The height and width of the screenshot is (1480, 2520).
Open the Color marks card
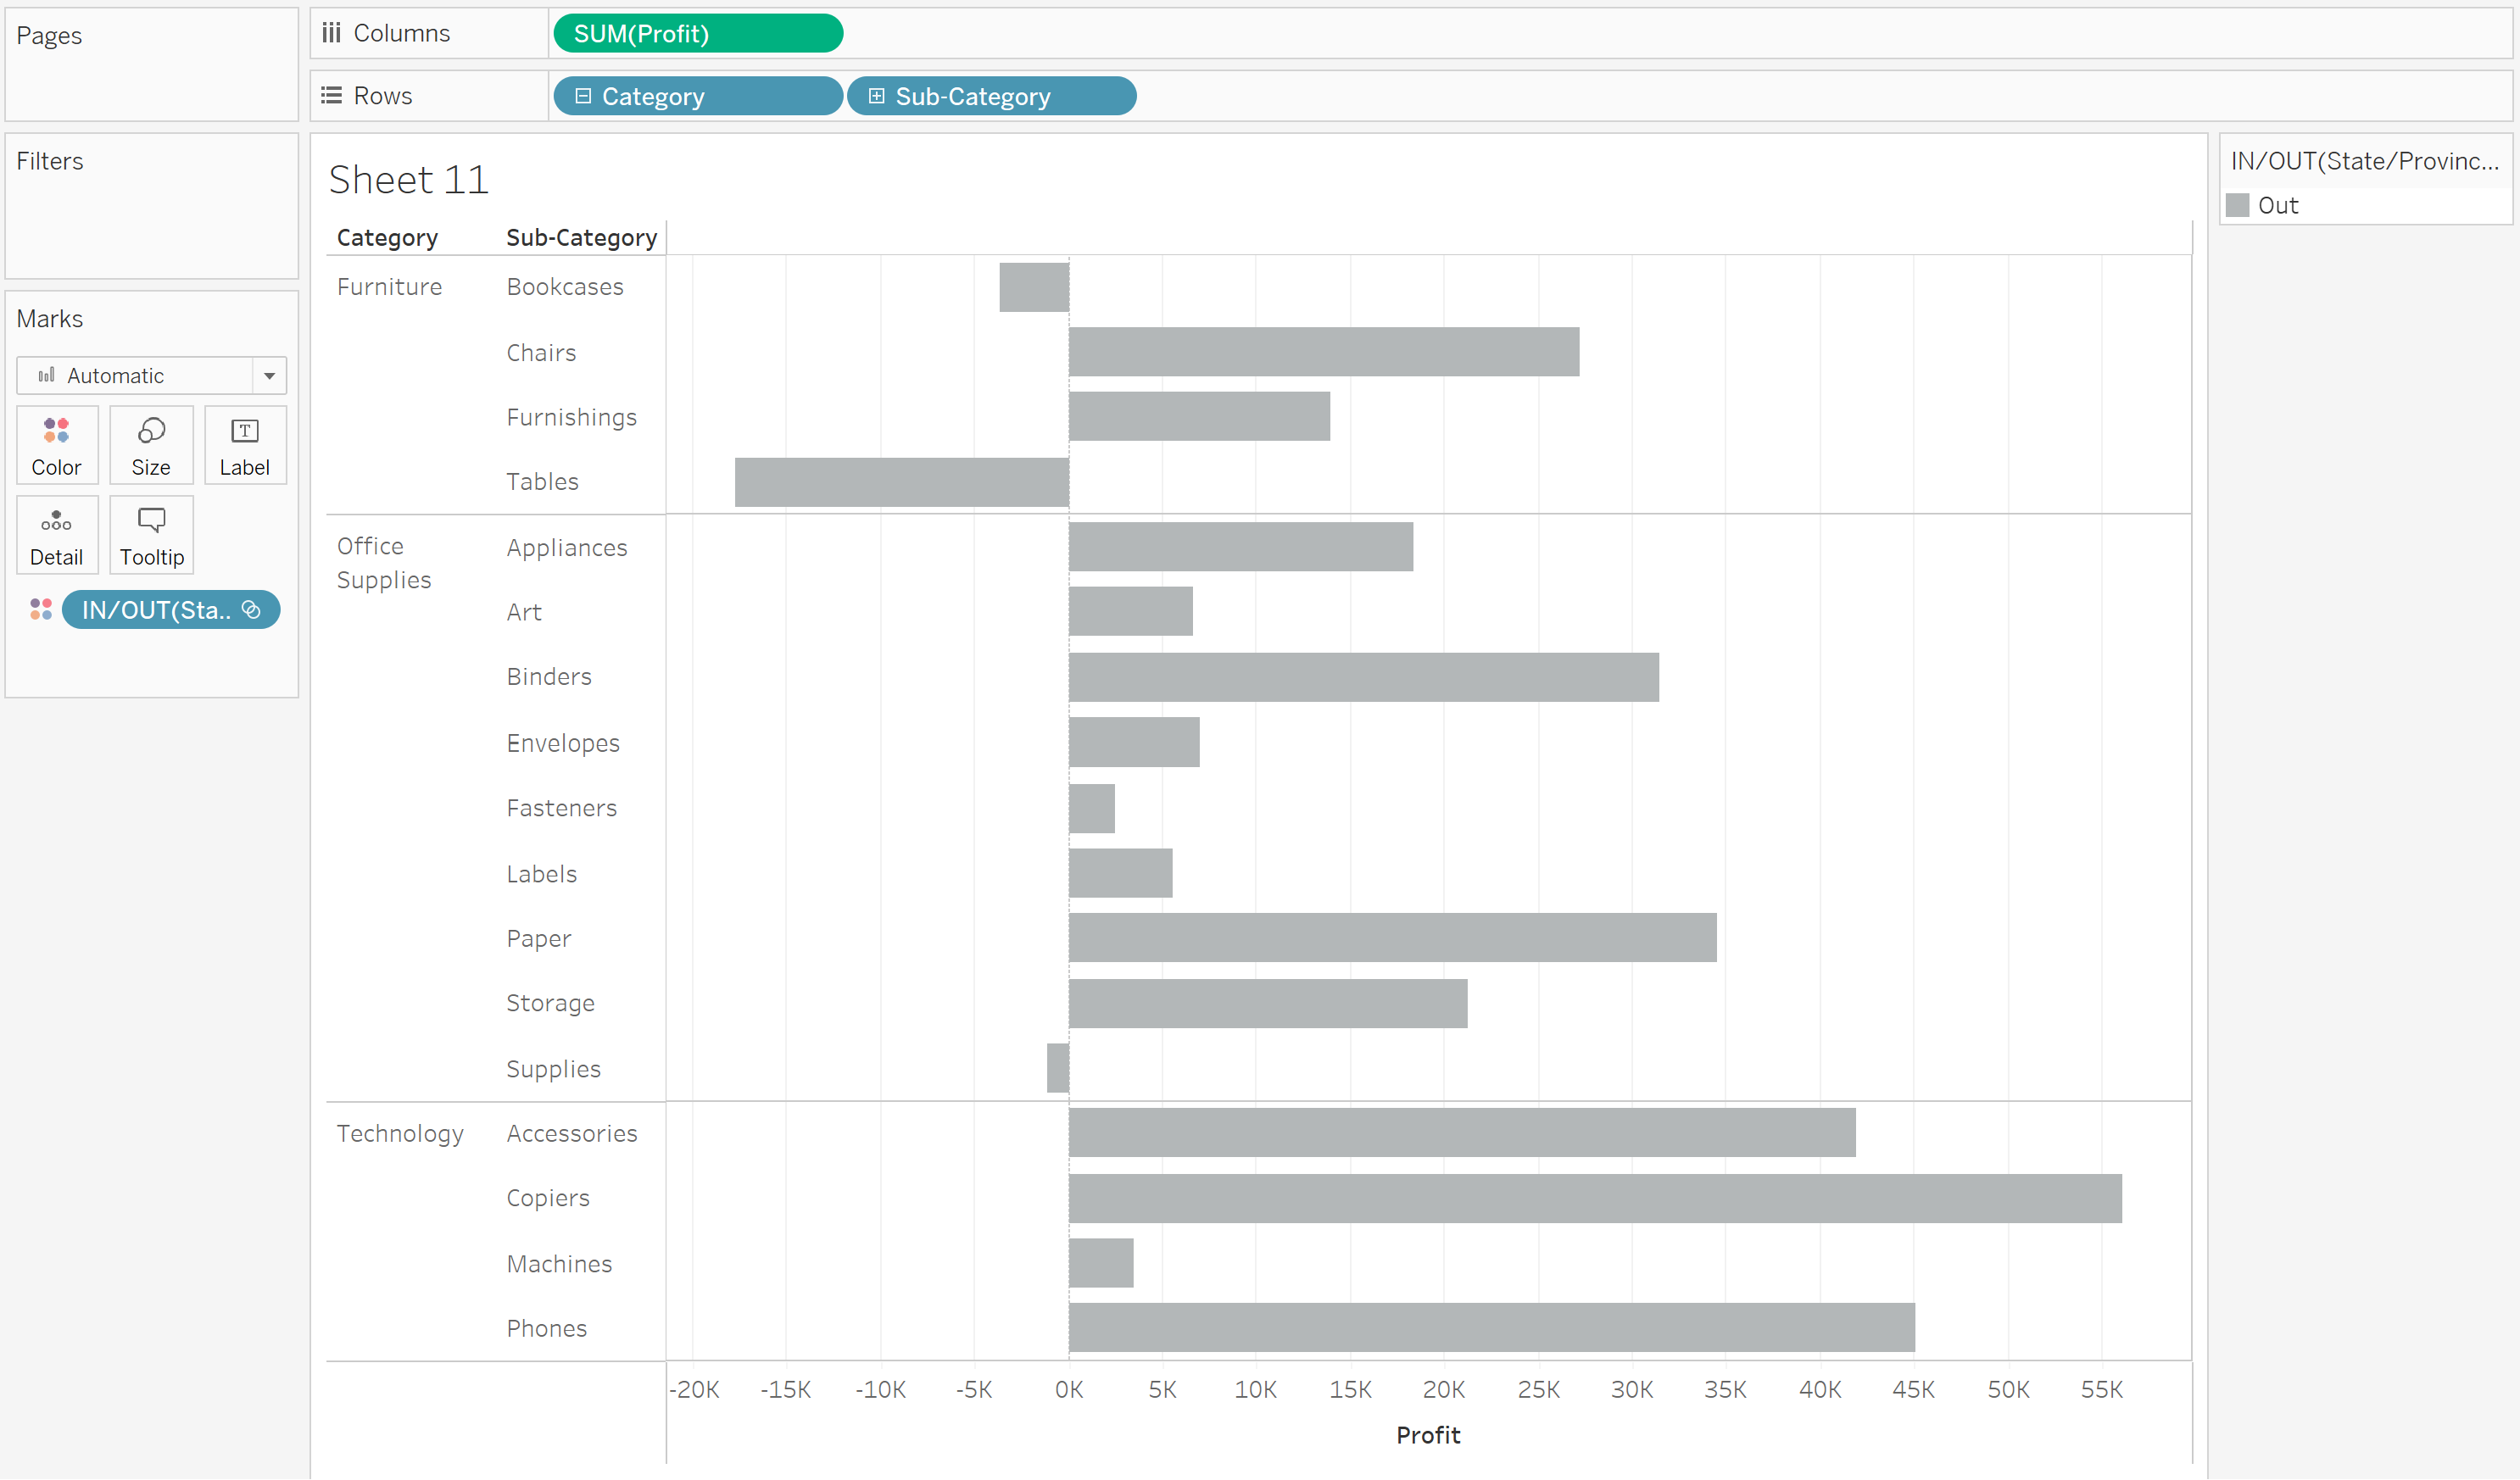pos(57,446)
